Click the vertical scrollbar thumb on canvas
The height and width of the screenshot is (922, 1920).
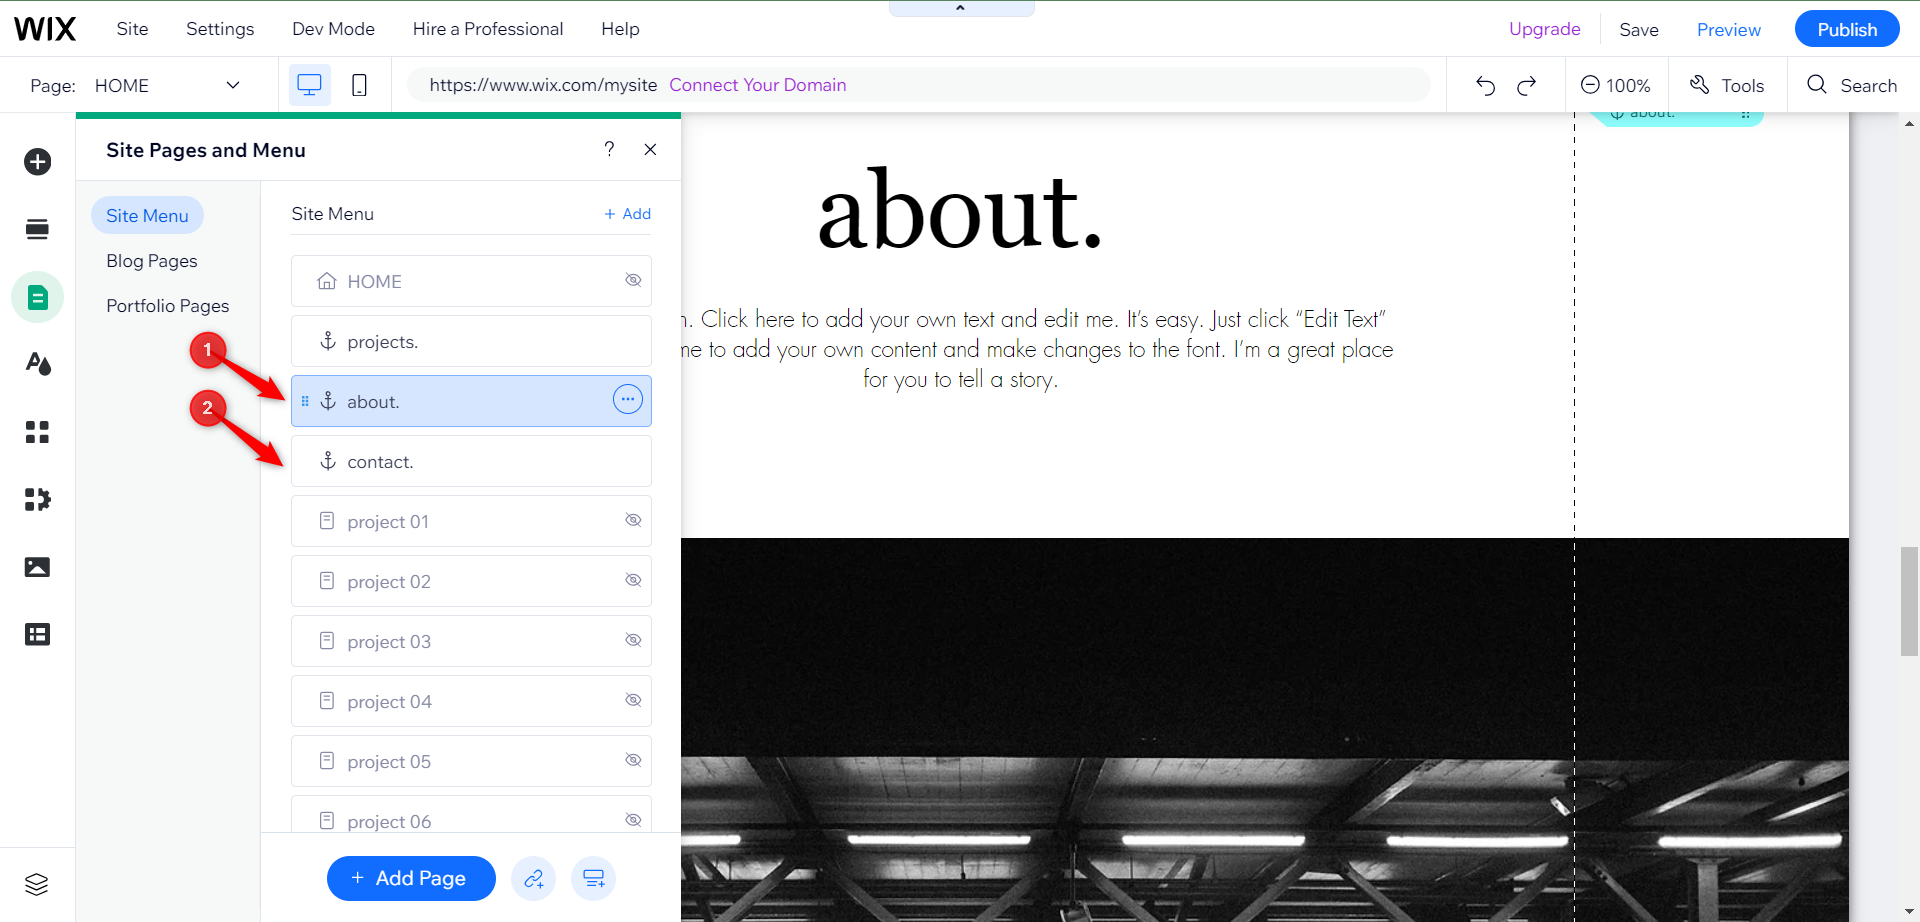[x=1909, y=601]
